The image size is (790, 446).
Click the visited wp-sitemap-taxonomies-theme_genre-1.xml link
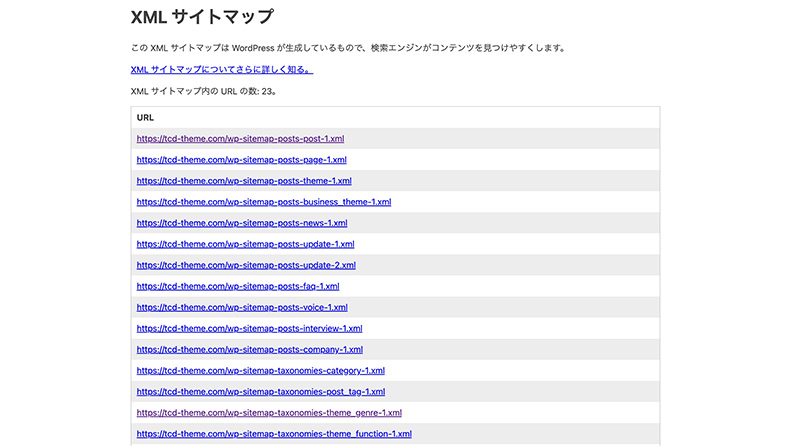click(269, 413)
